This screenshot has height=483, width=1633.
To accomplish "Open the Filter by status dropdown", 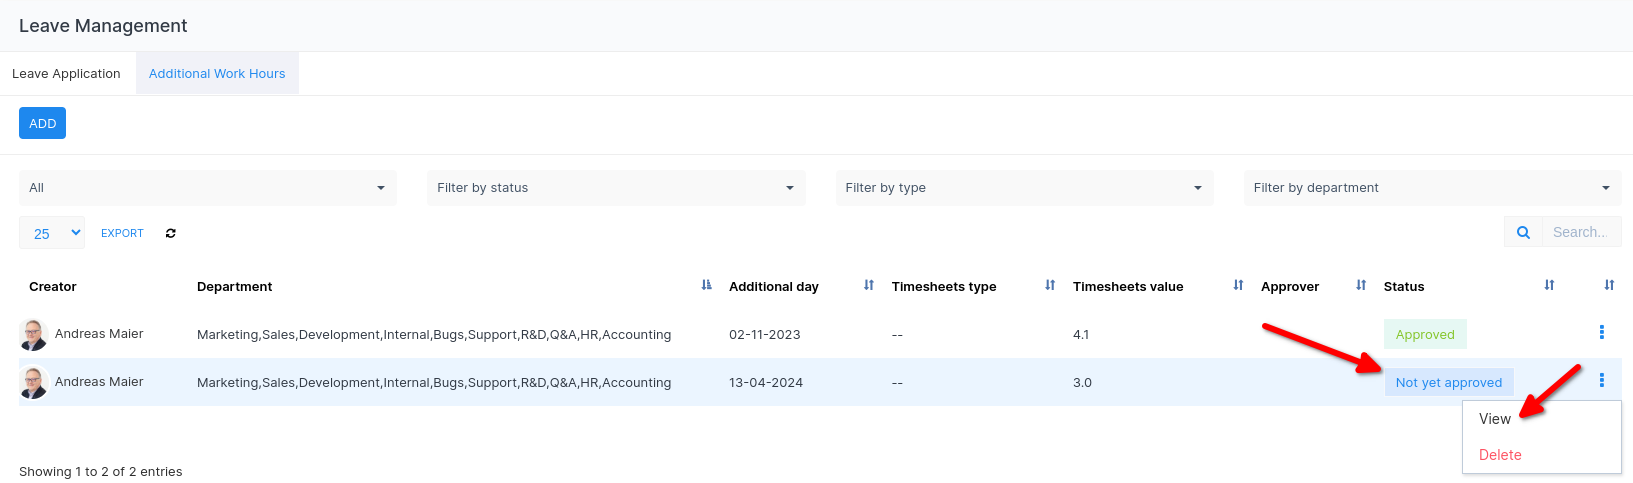I will pyautogui.click(x=615, y=188).
